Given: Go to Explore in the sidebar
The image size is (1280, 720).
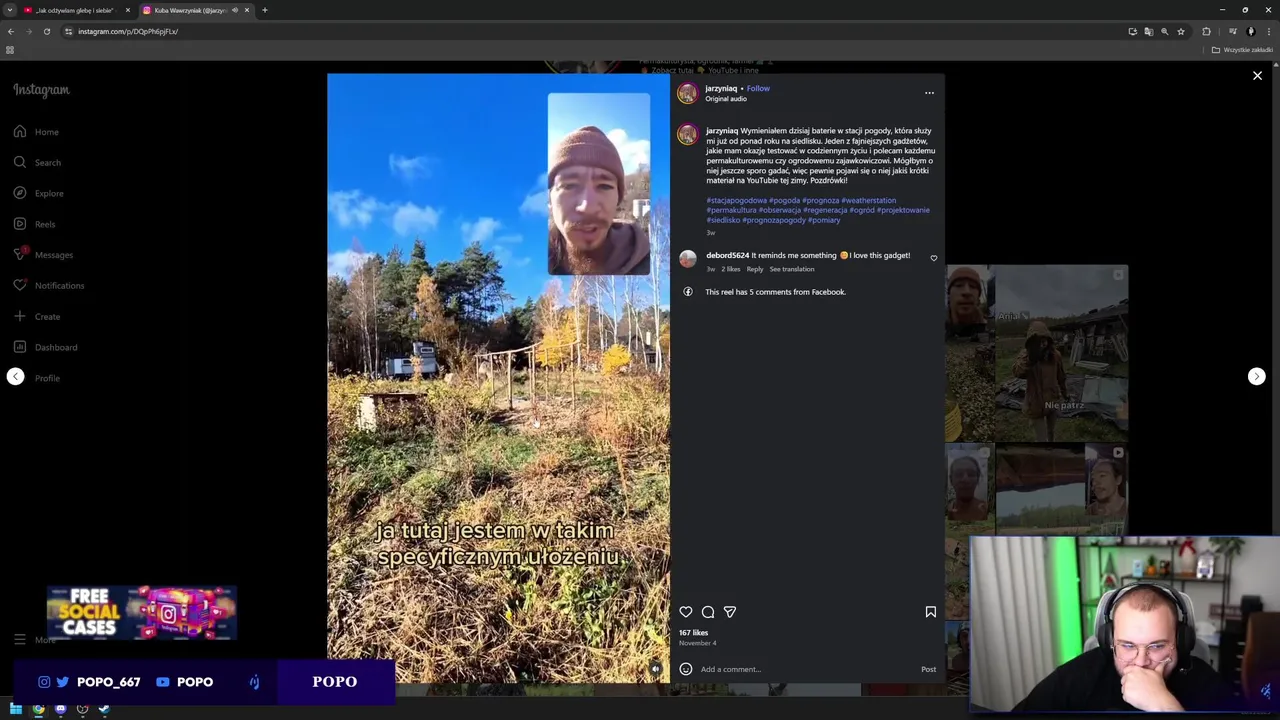Looking at the screenshot, I should 38,193.
